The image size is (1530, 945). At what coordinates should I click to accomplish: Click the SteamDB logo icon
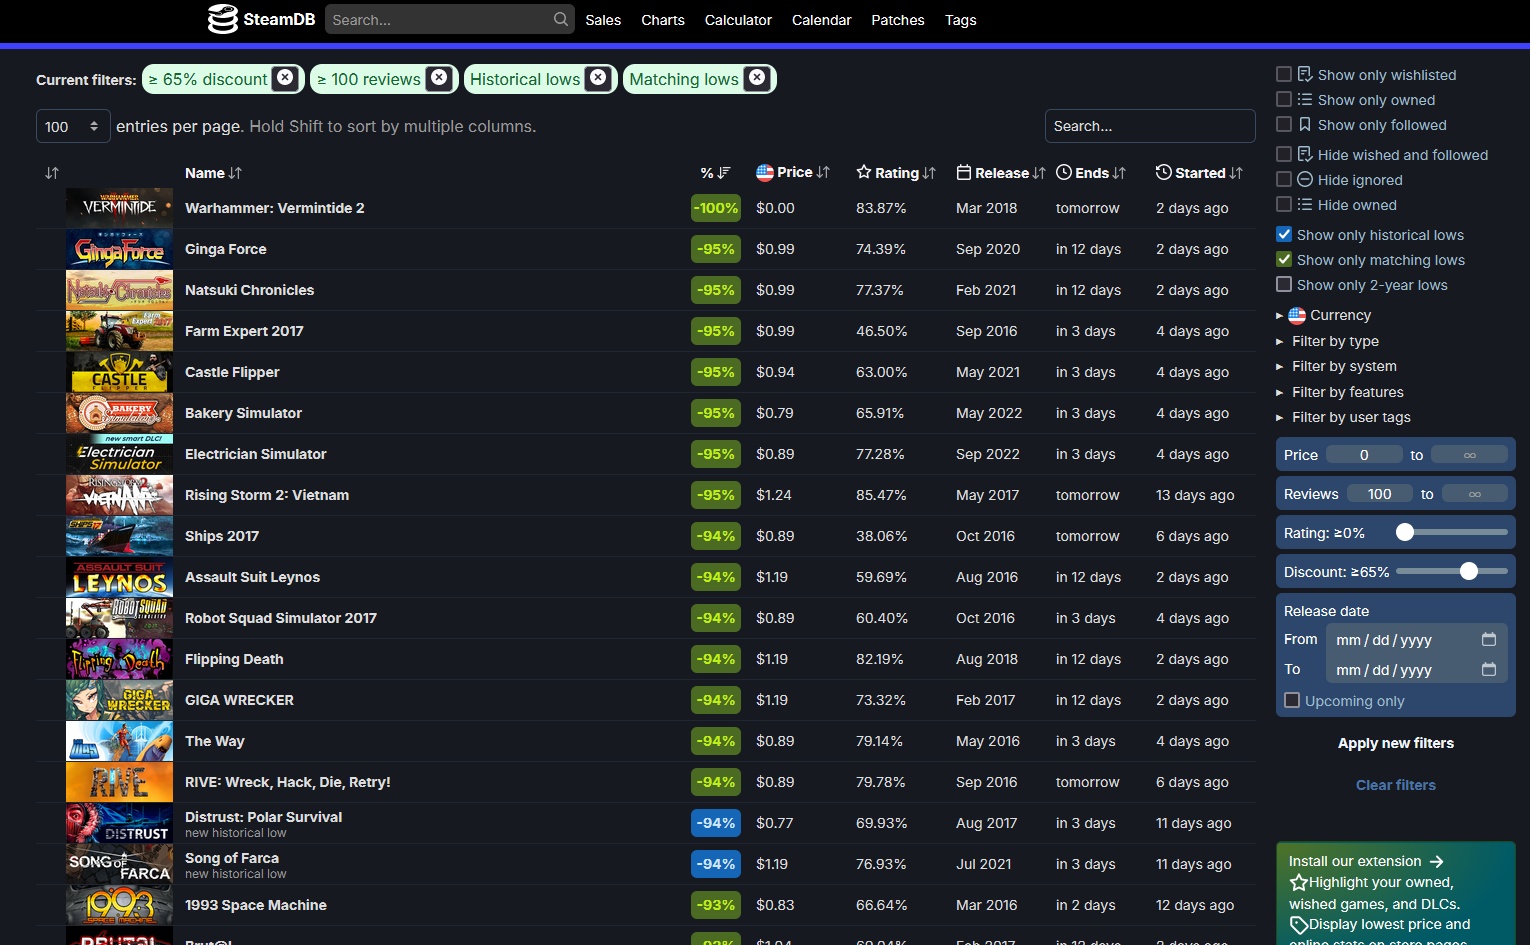click(x=222, y=19)
